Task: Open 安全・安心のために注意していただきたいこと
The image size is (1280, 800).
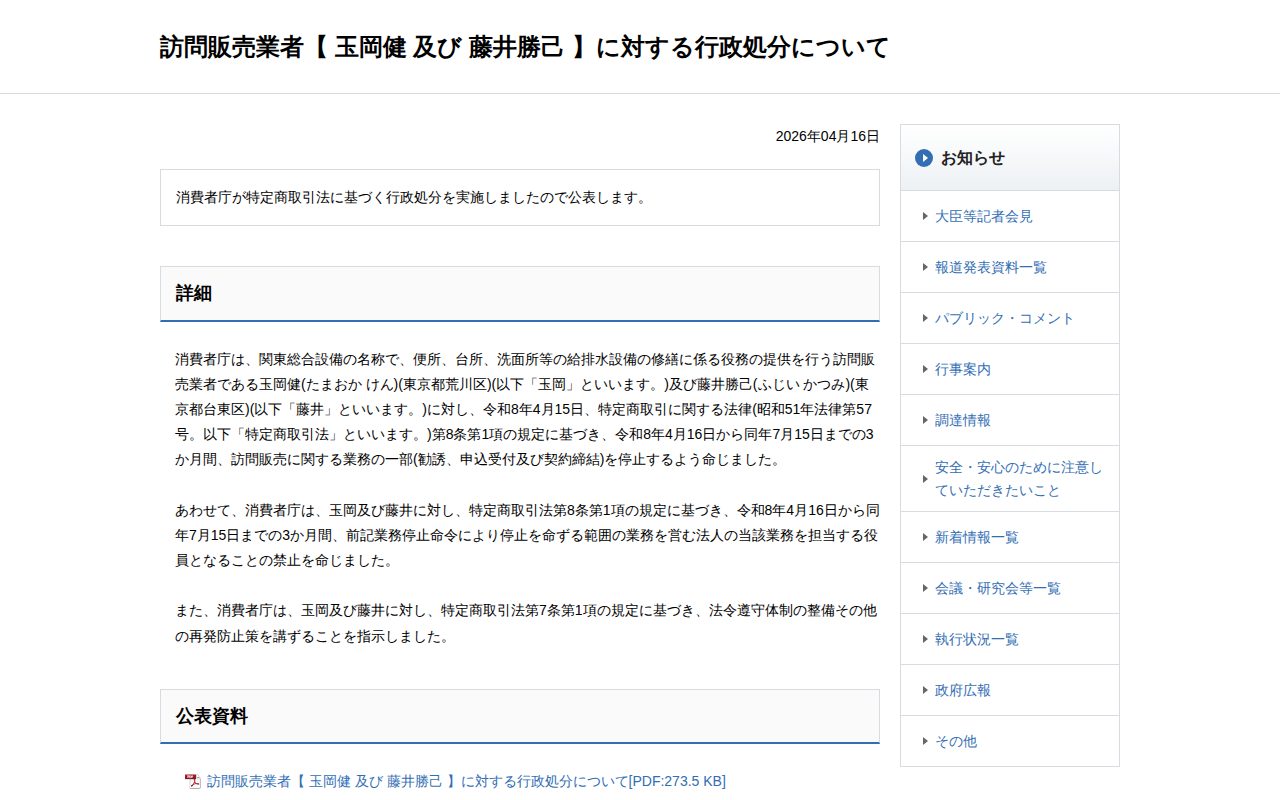Action: 1018,479
